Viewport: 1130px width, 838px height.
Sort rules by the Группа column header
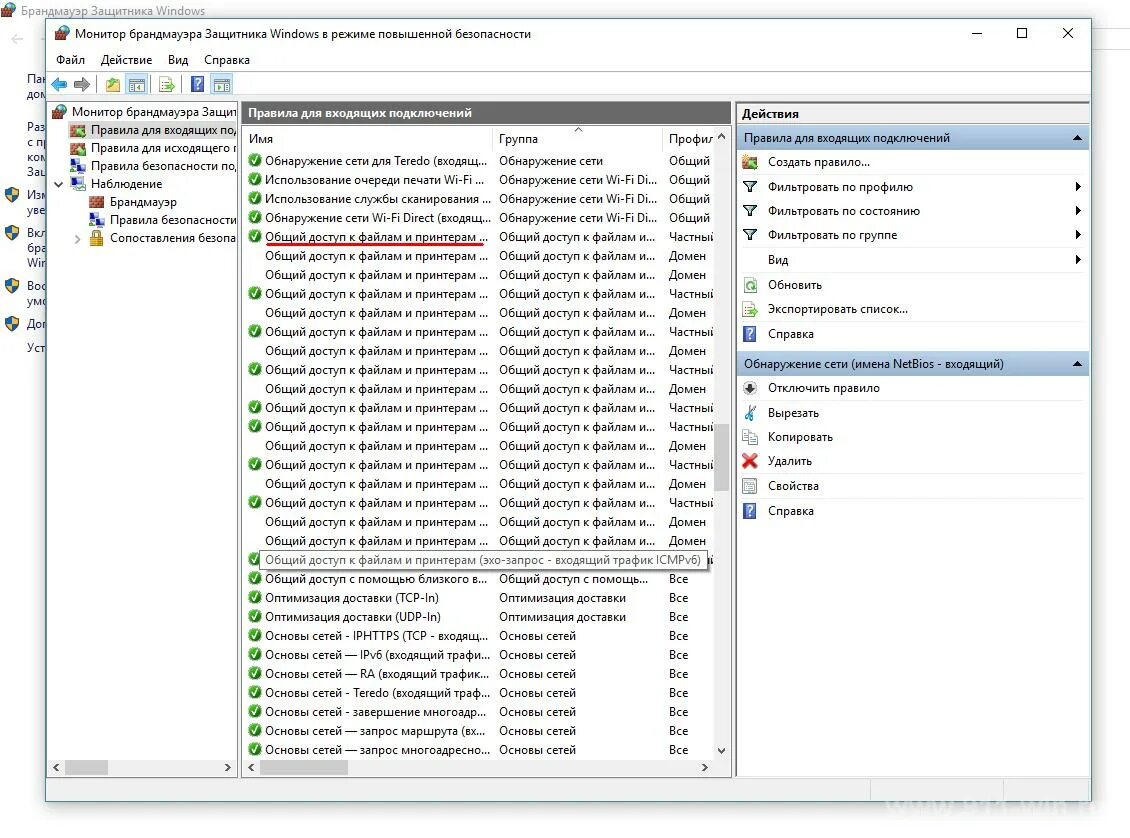[x=577, y=138]
